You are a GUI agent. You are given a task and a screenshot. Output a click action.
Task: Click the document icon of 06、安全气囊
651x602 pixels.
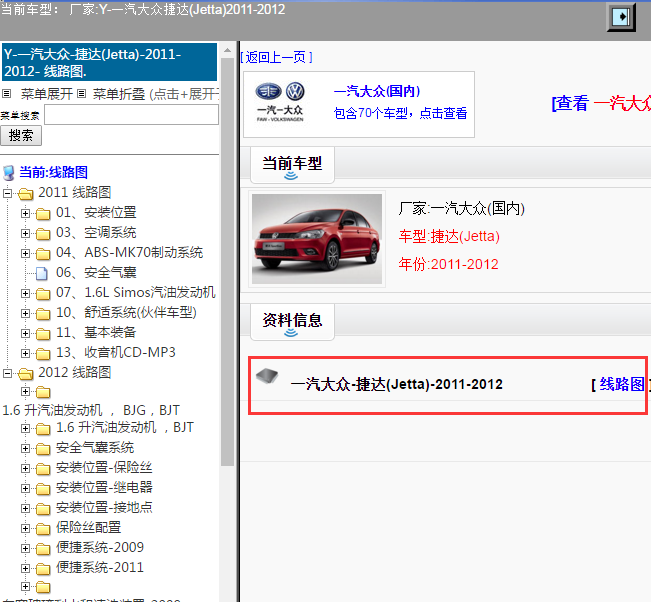(42, 273)
